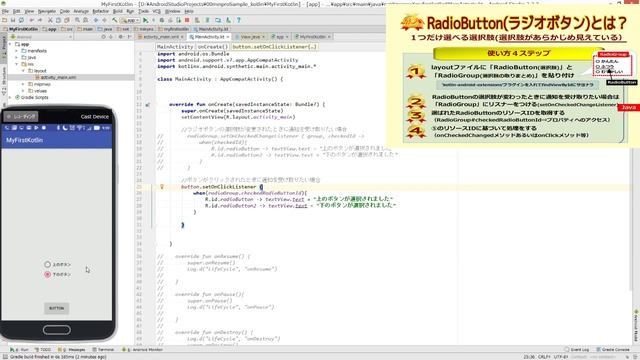The width and height of the screenshot is (640, 360).
Task: Expand the values folder node
Action: click(23, 91)
